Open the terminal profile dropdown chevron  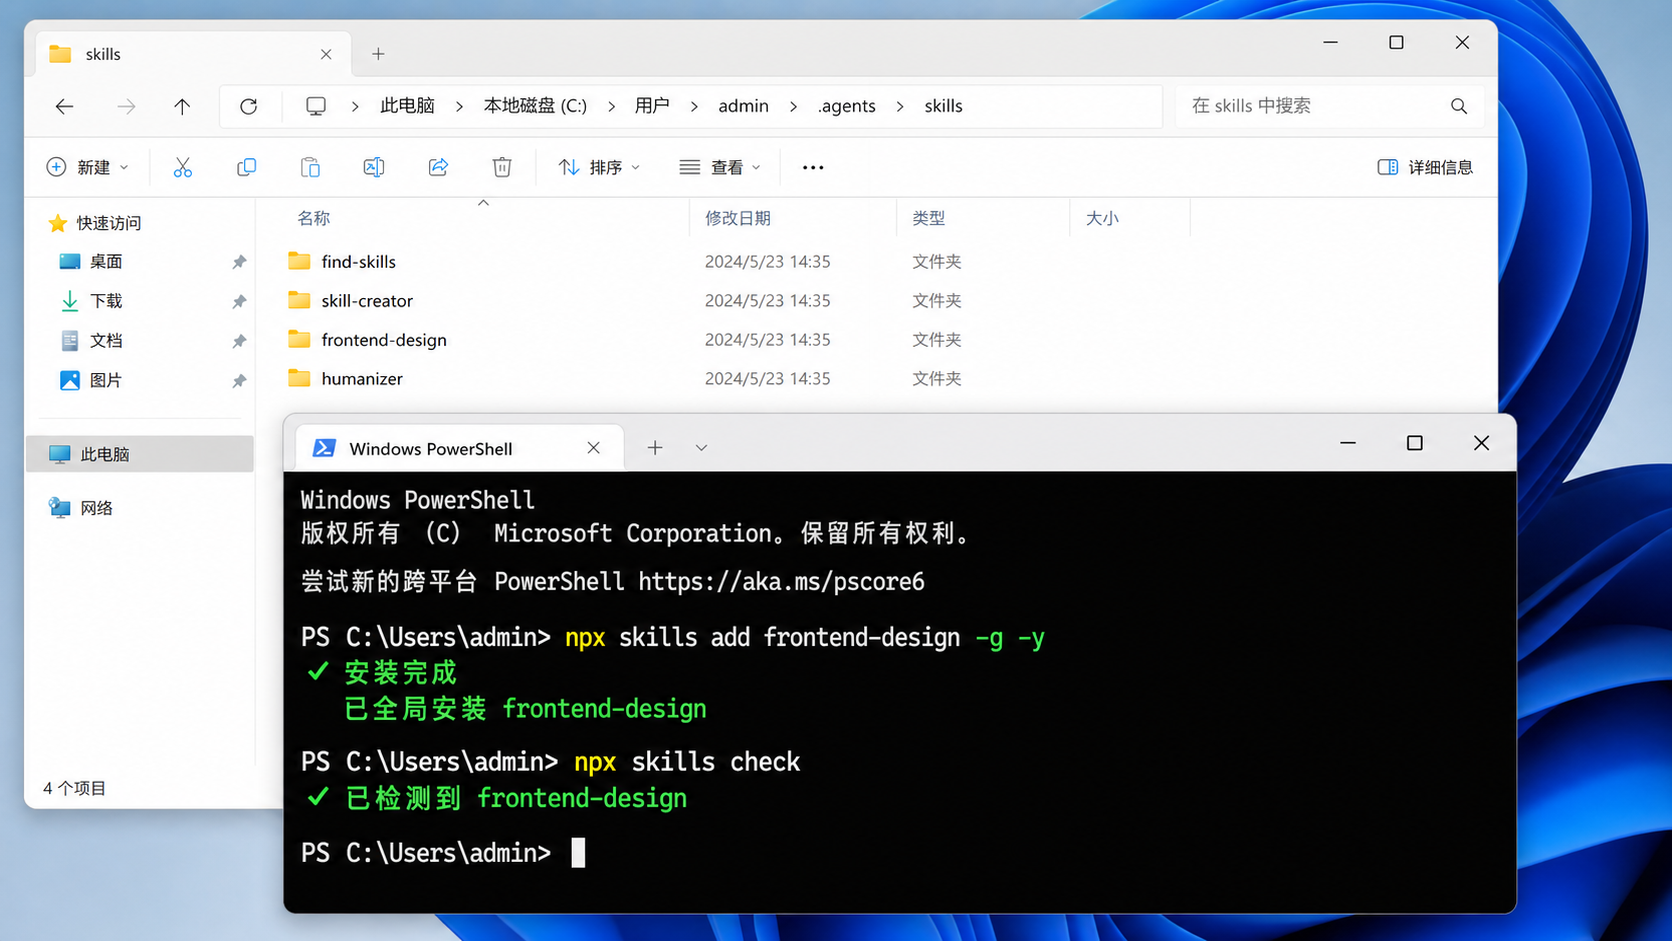pos(701,448)
